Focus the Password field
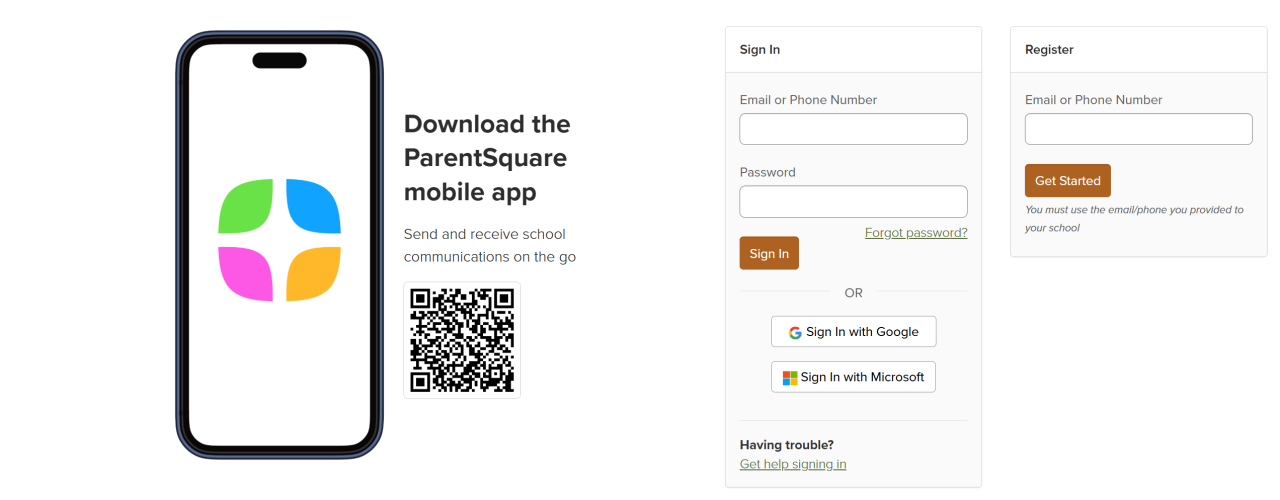Viewport: 1280px width, 500px height. click(853, 202)
